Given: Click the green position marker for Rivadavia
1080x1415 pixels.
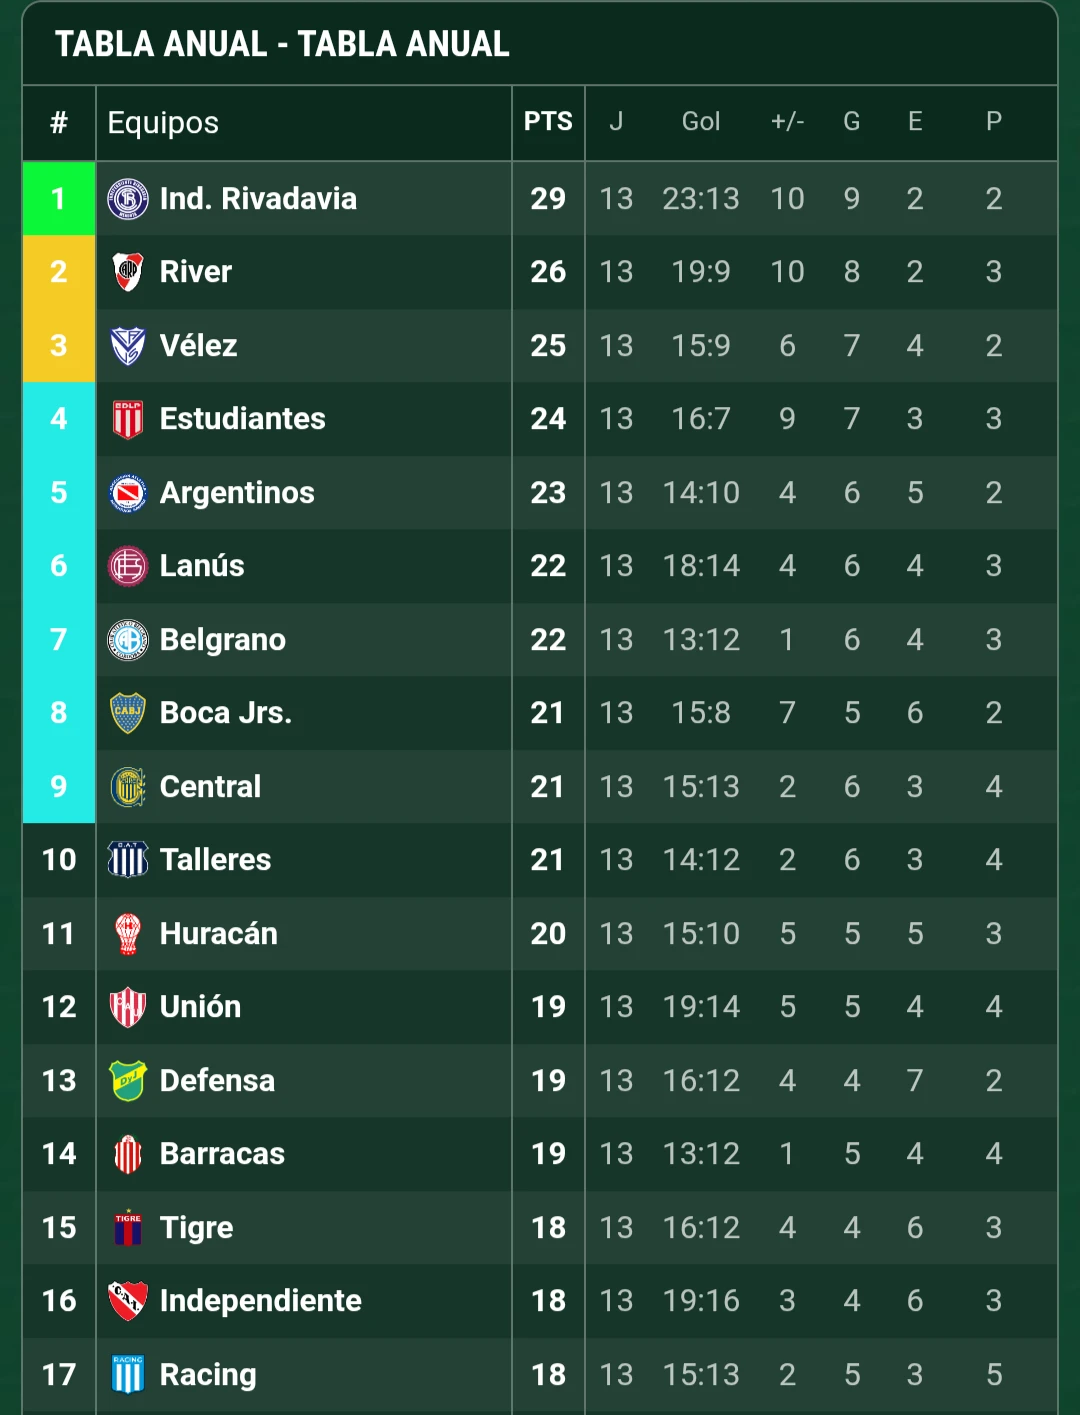Looking at the screenshot, I should 58,198.
